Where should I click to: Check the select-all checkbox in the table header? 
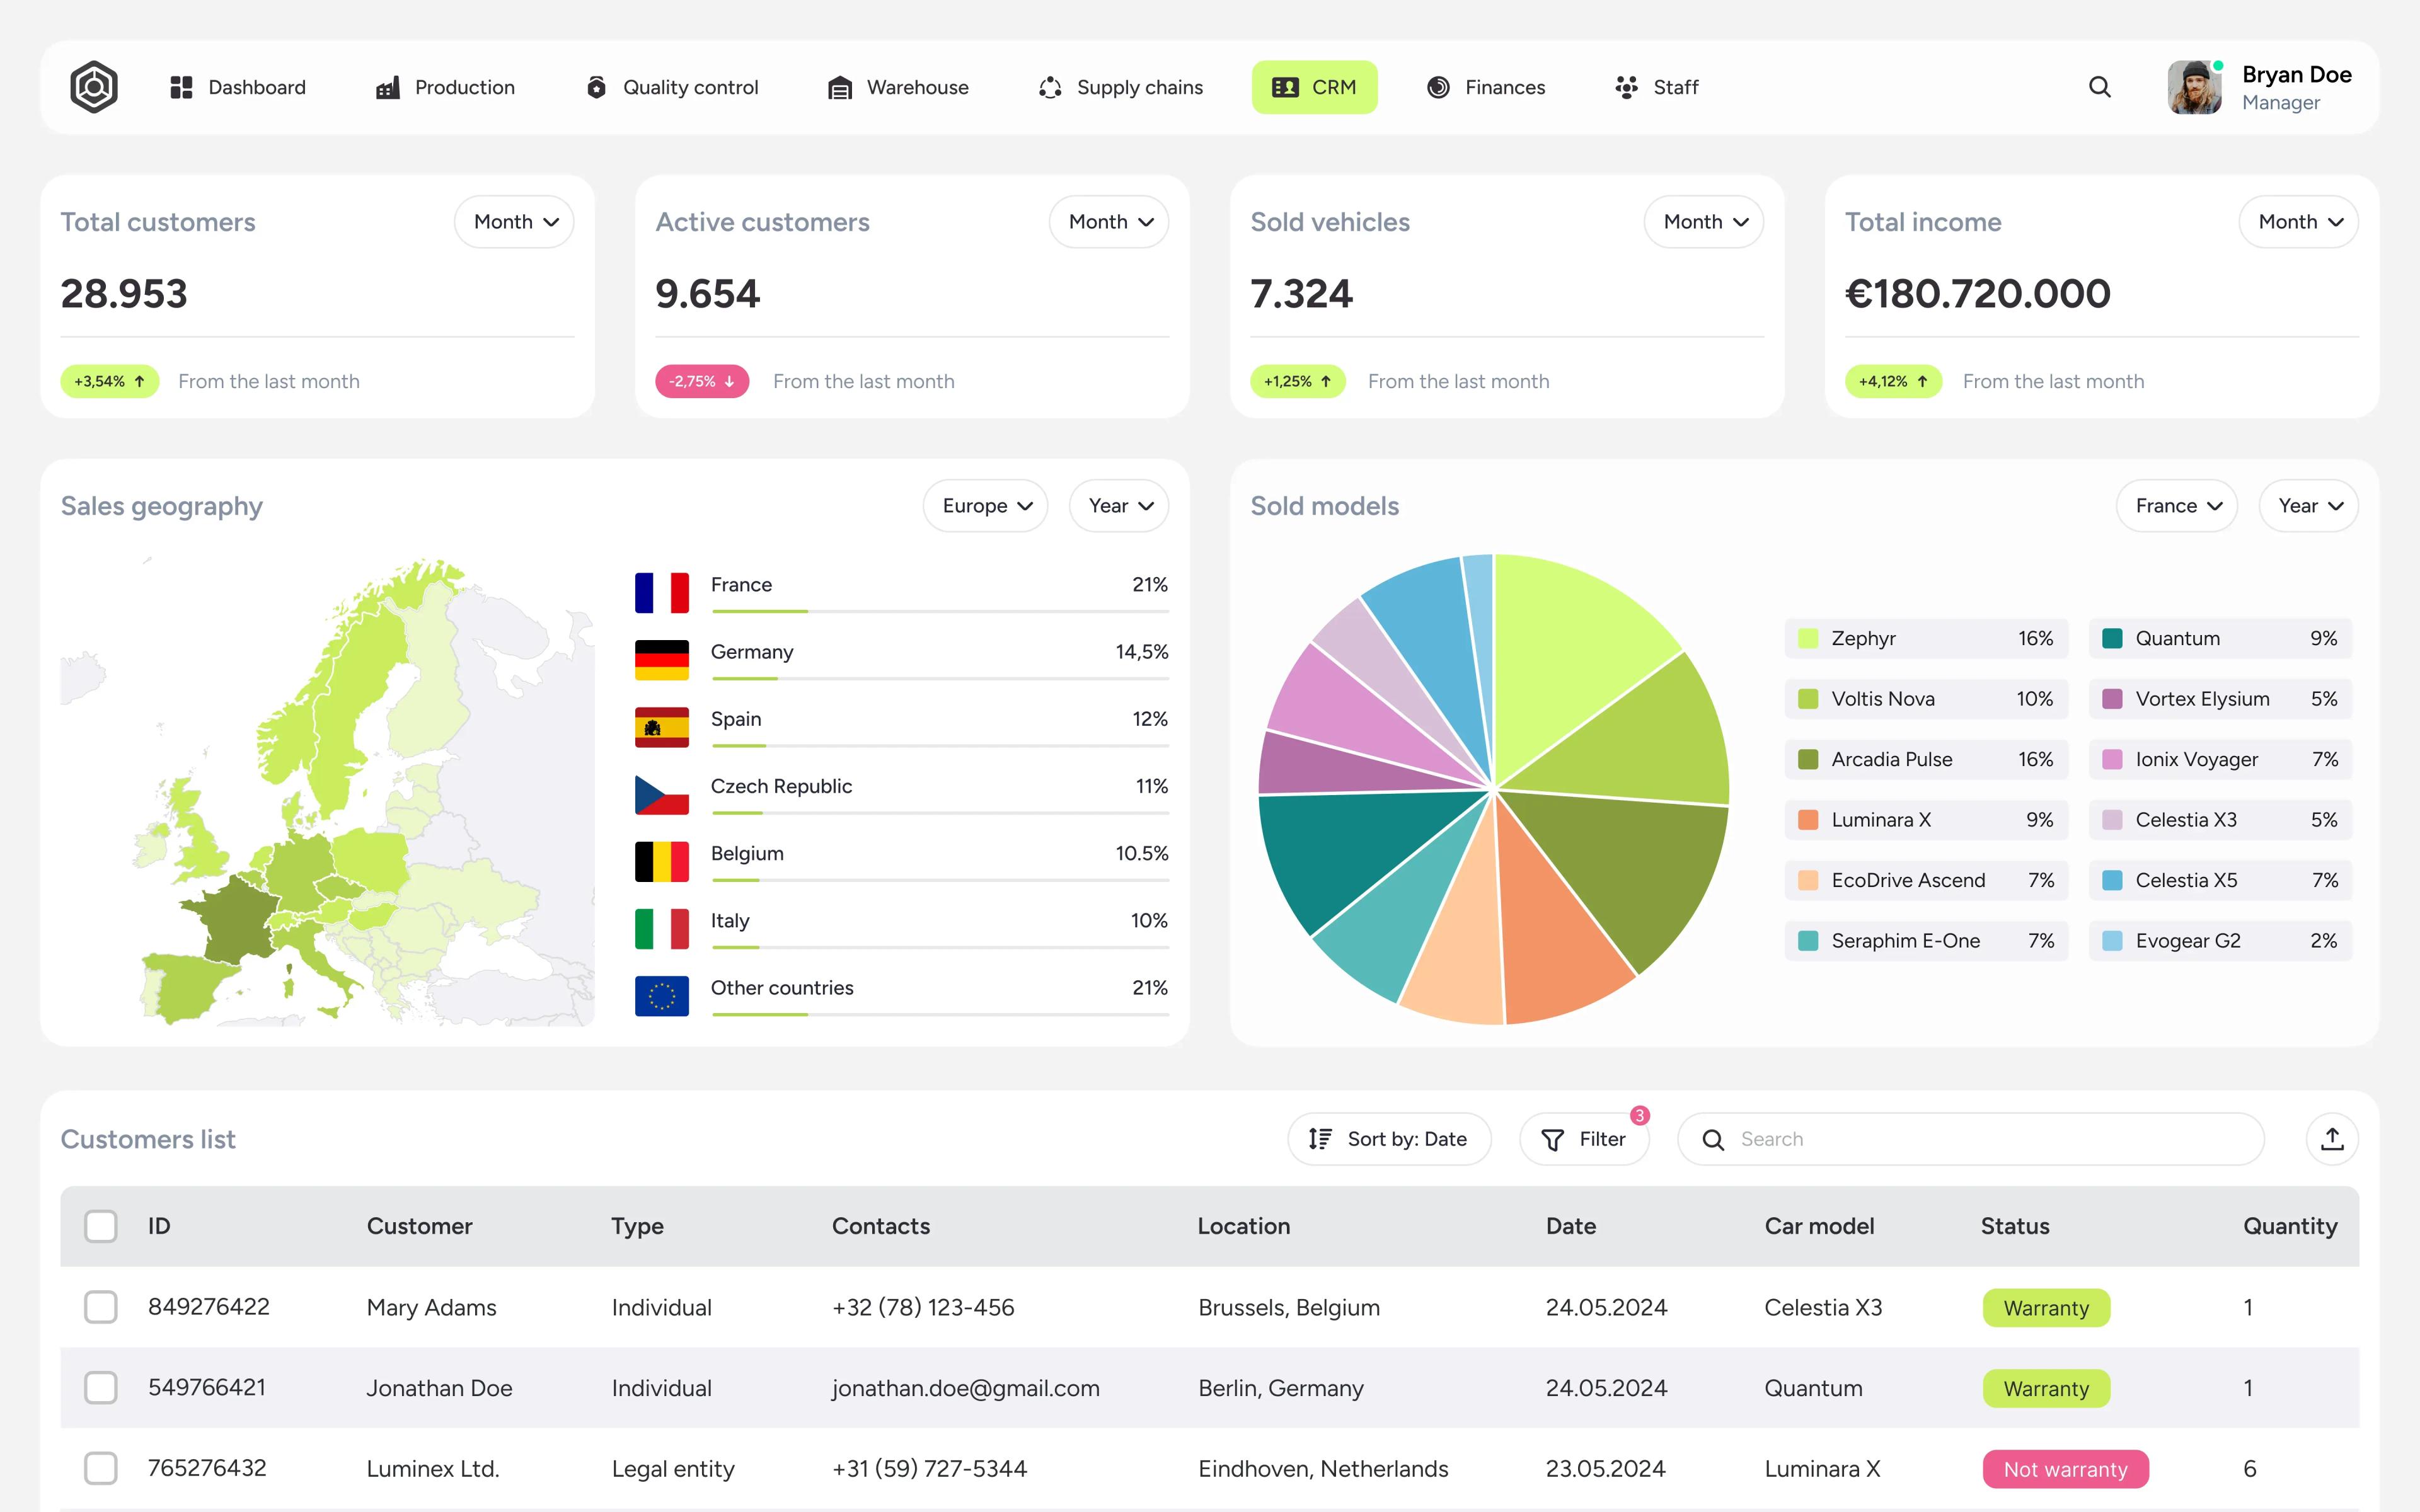pos(101,1226)
